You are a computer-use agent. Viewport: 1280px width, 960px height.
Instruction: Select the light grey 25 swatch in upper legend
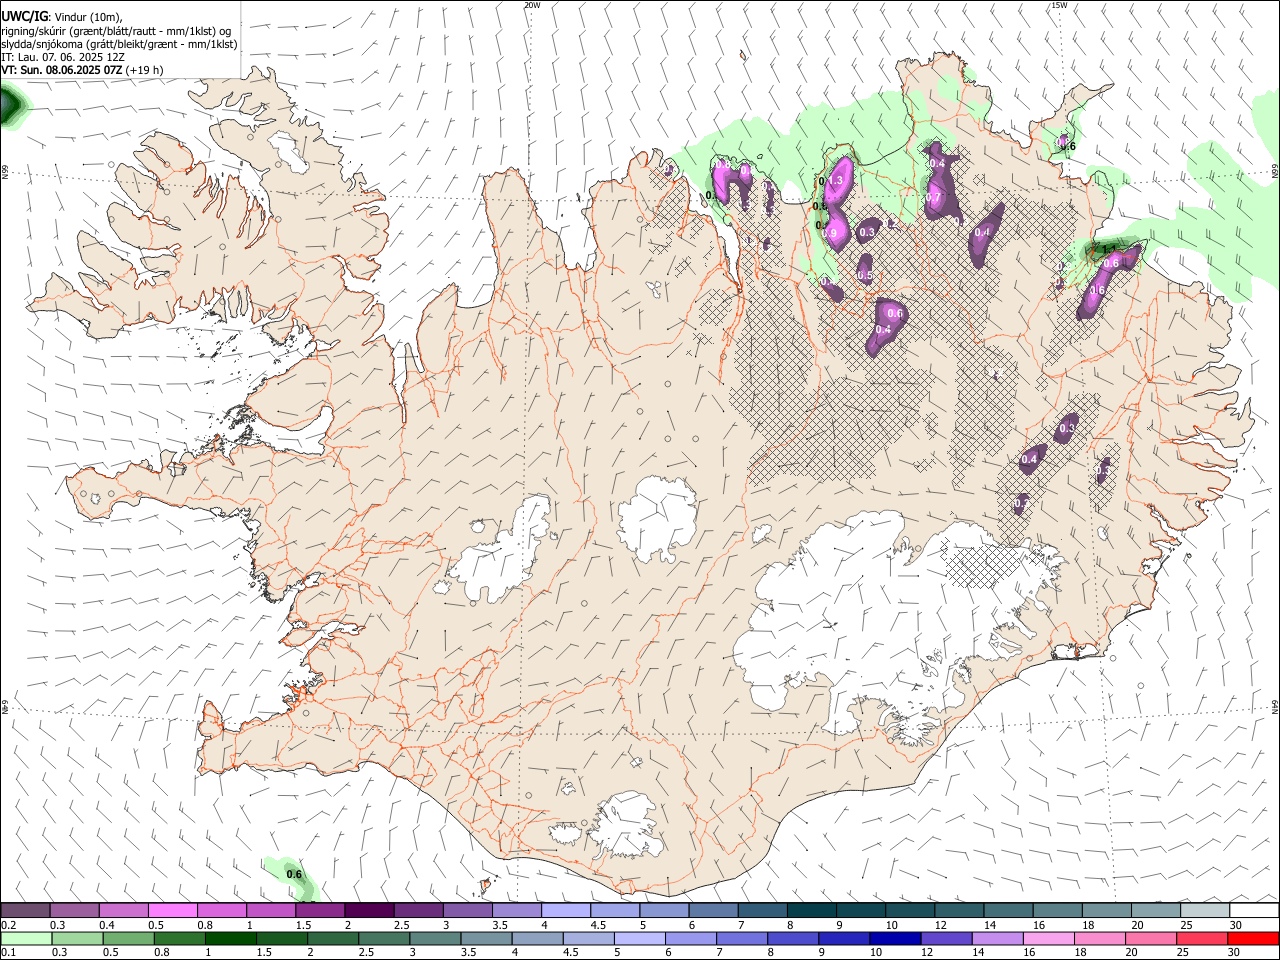1205,910
